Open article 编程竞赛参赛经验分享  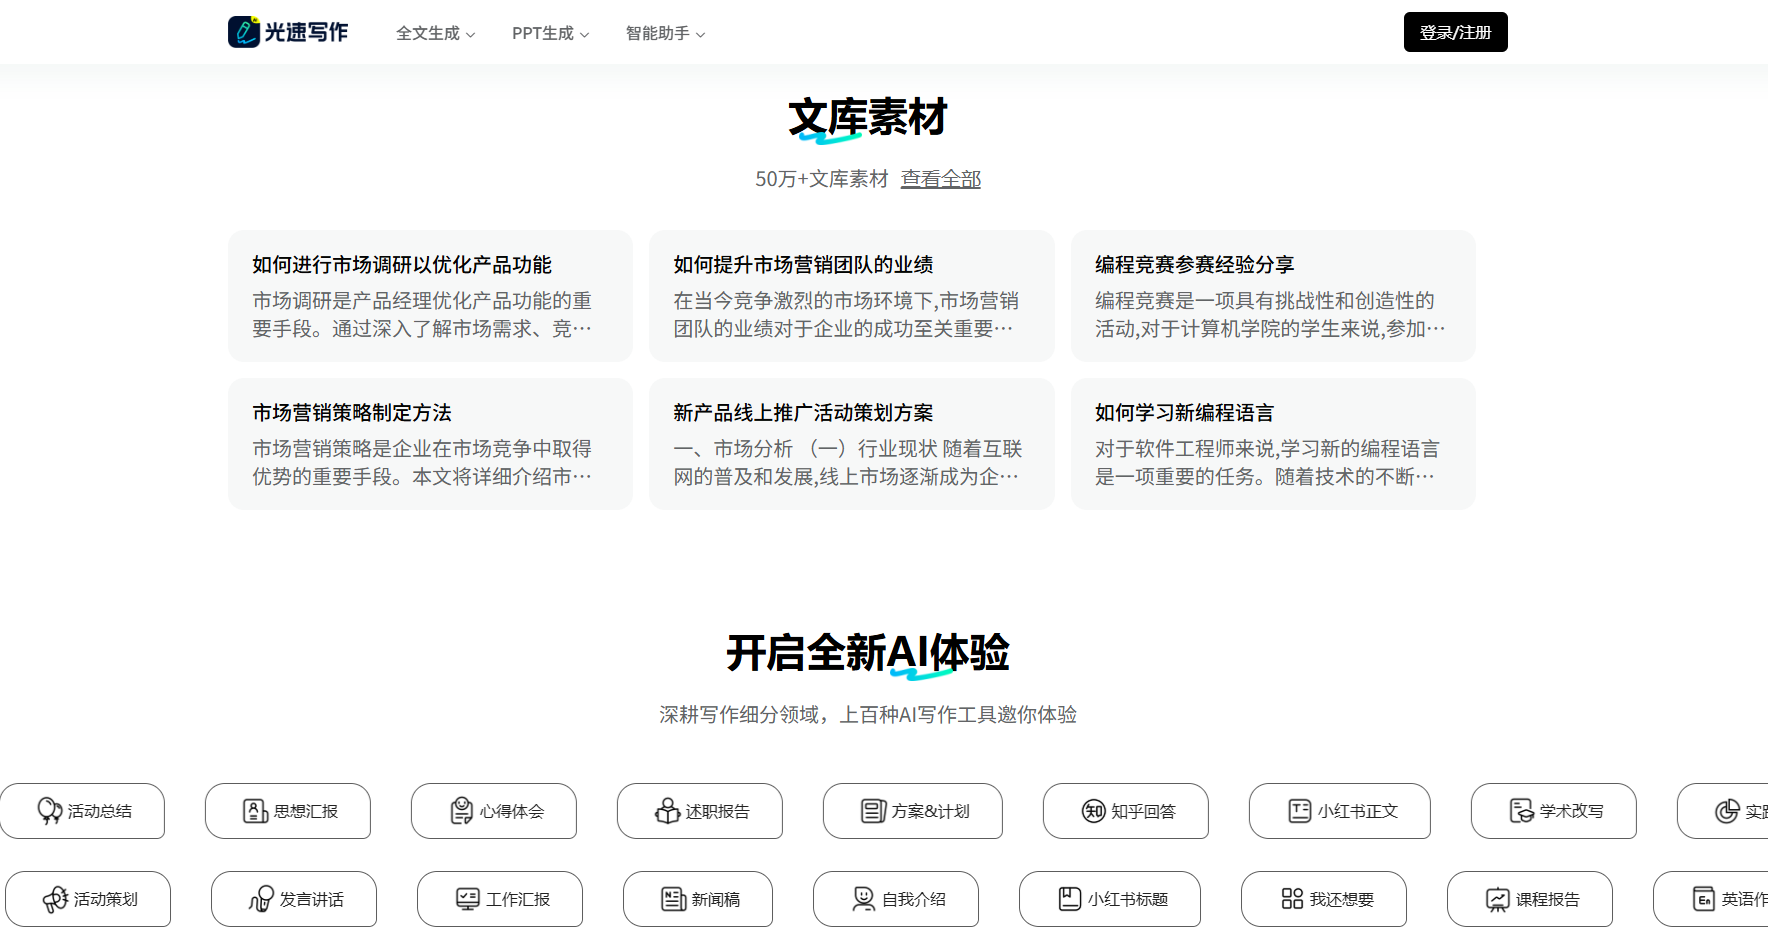1273,296
